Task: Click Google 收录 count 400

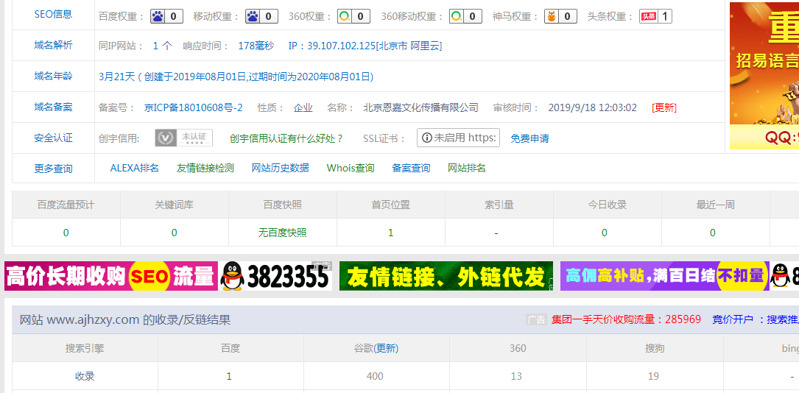Action: point(375,376)
